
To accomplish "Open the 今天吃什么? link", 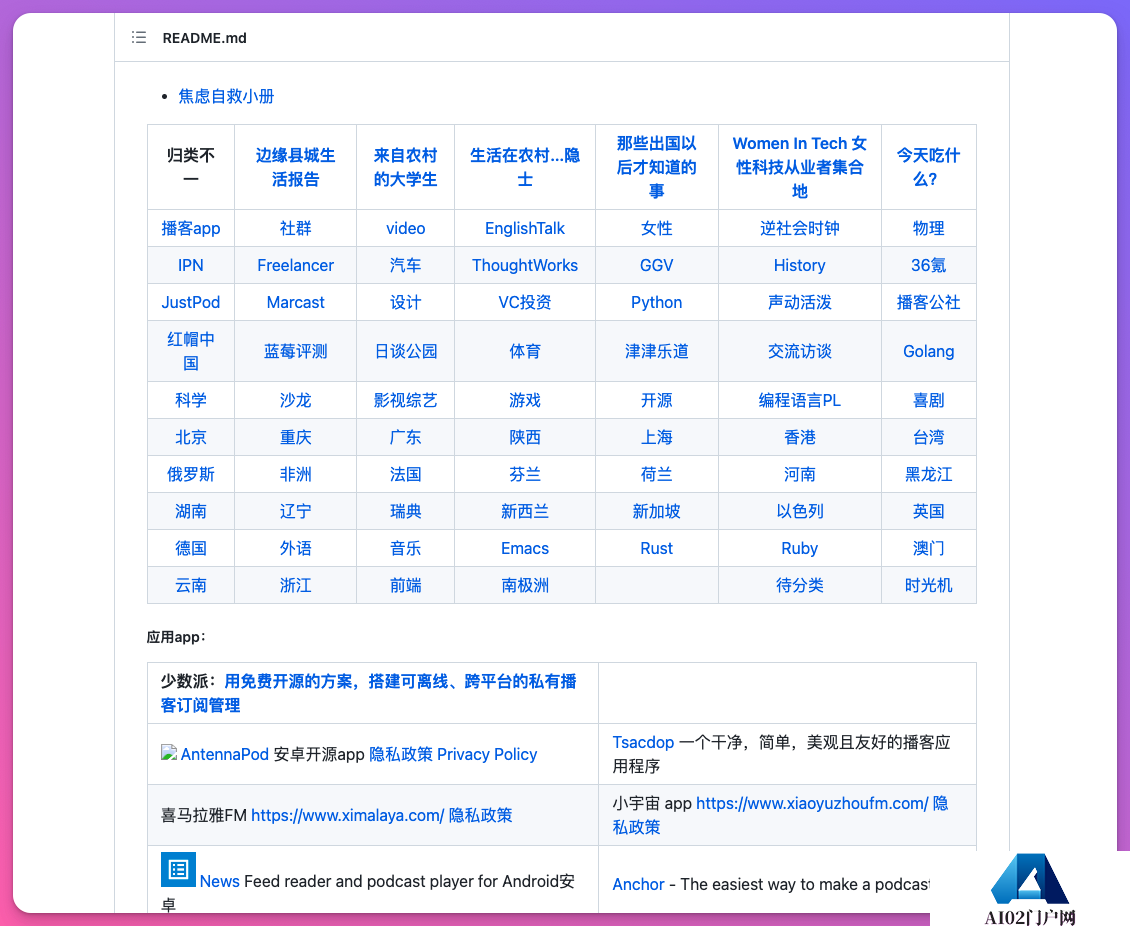I will [928, 167].
